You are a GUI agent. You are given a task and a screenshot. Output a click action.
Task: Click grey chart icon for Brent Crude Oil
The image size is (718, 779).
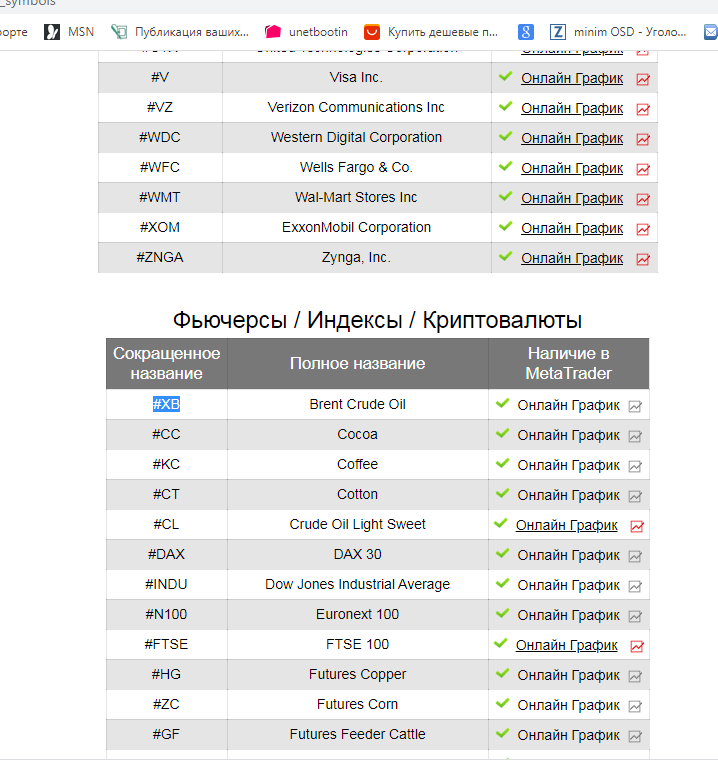[635, 406]
